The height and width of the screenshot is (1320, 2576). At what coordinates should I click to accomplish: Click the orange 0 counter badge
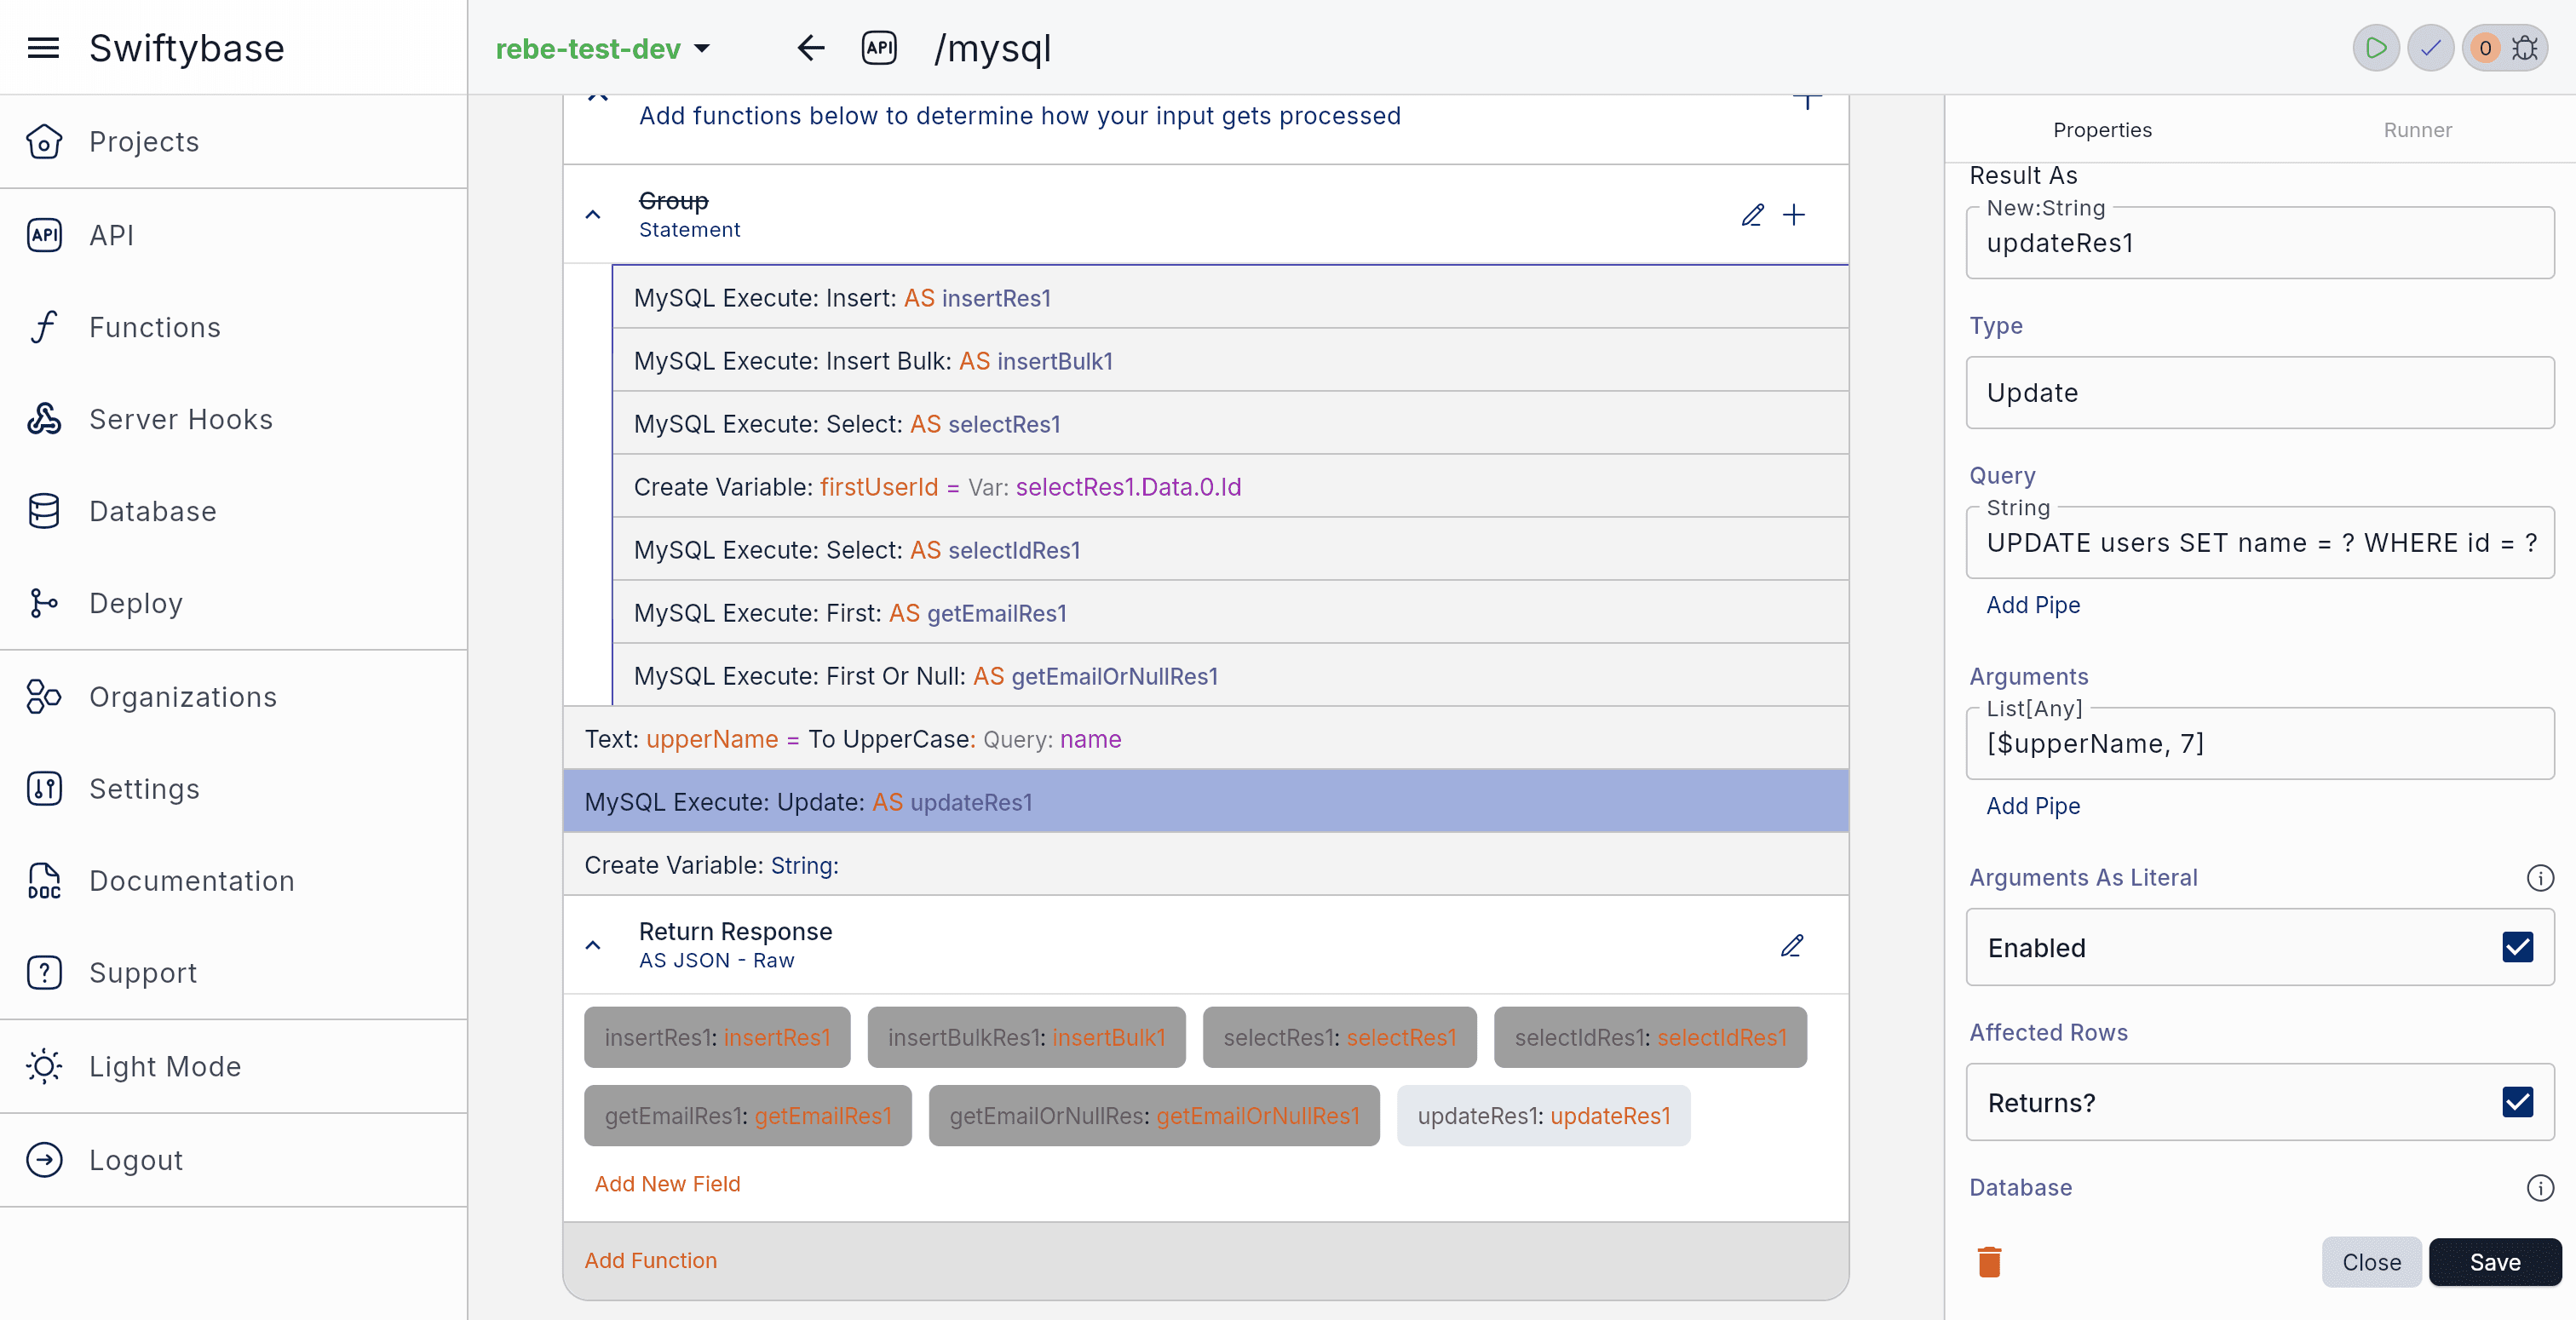[2485, 48]
